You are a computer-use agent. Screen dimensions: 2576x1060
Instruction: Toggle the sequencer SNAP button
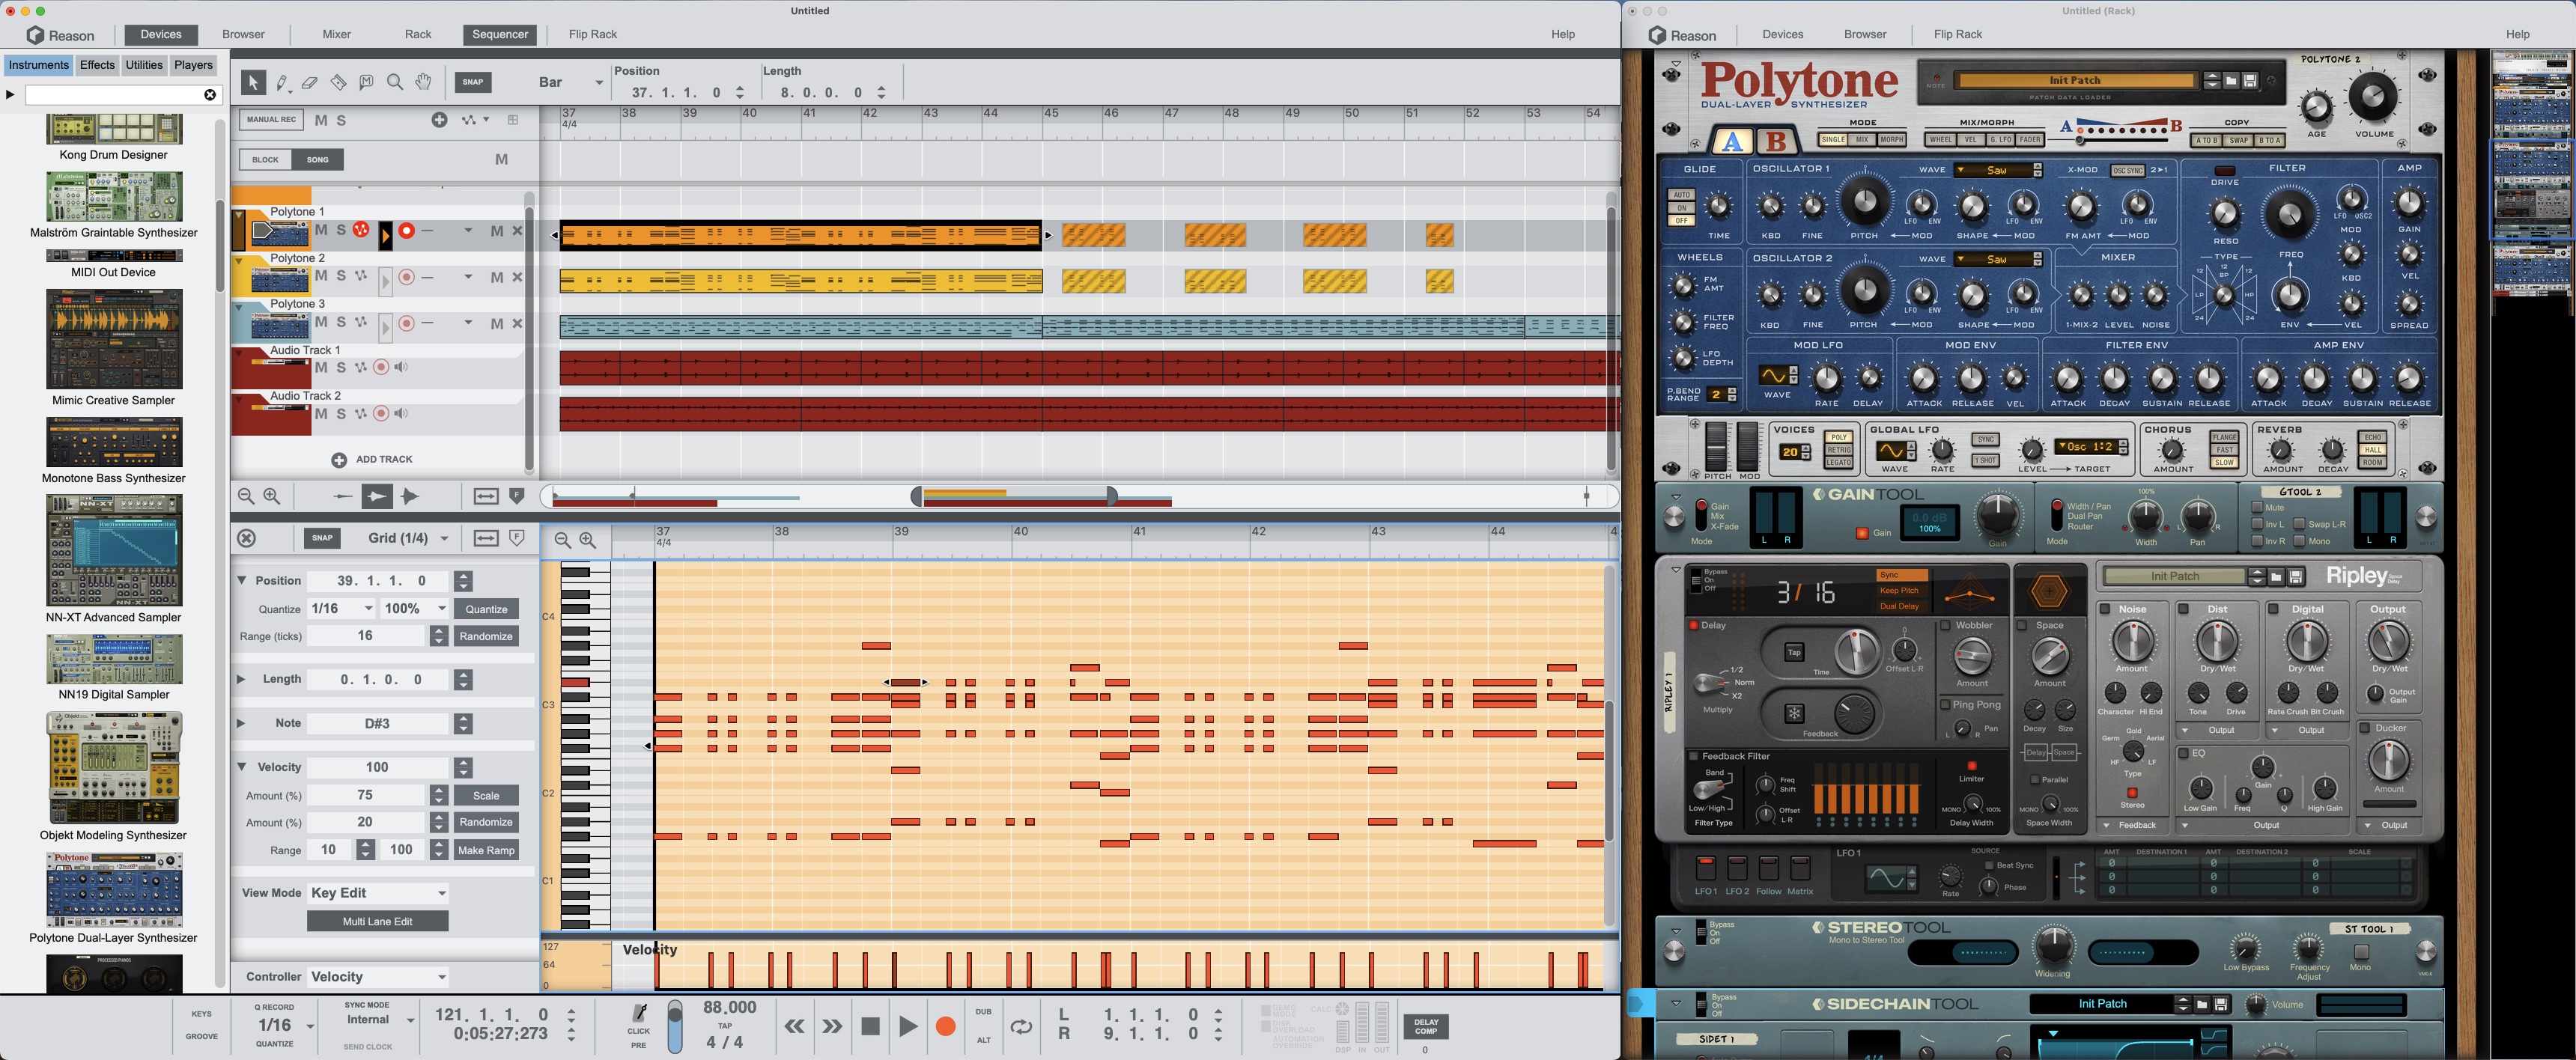point(473,82)
